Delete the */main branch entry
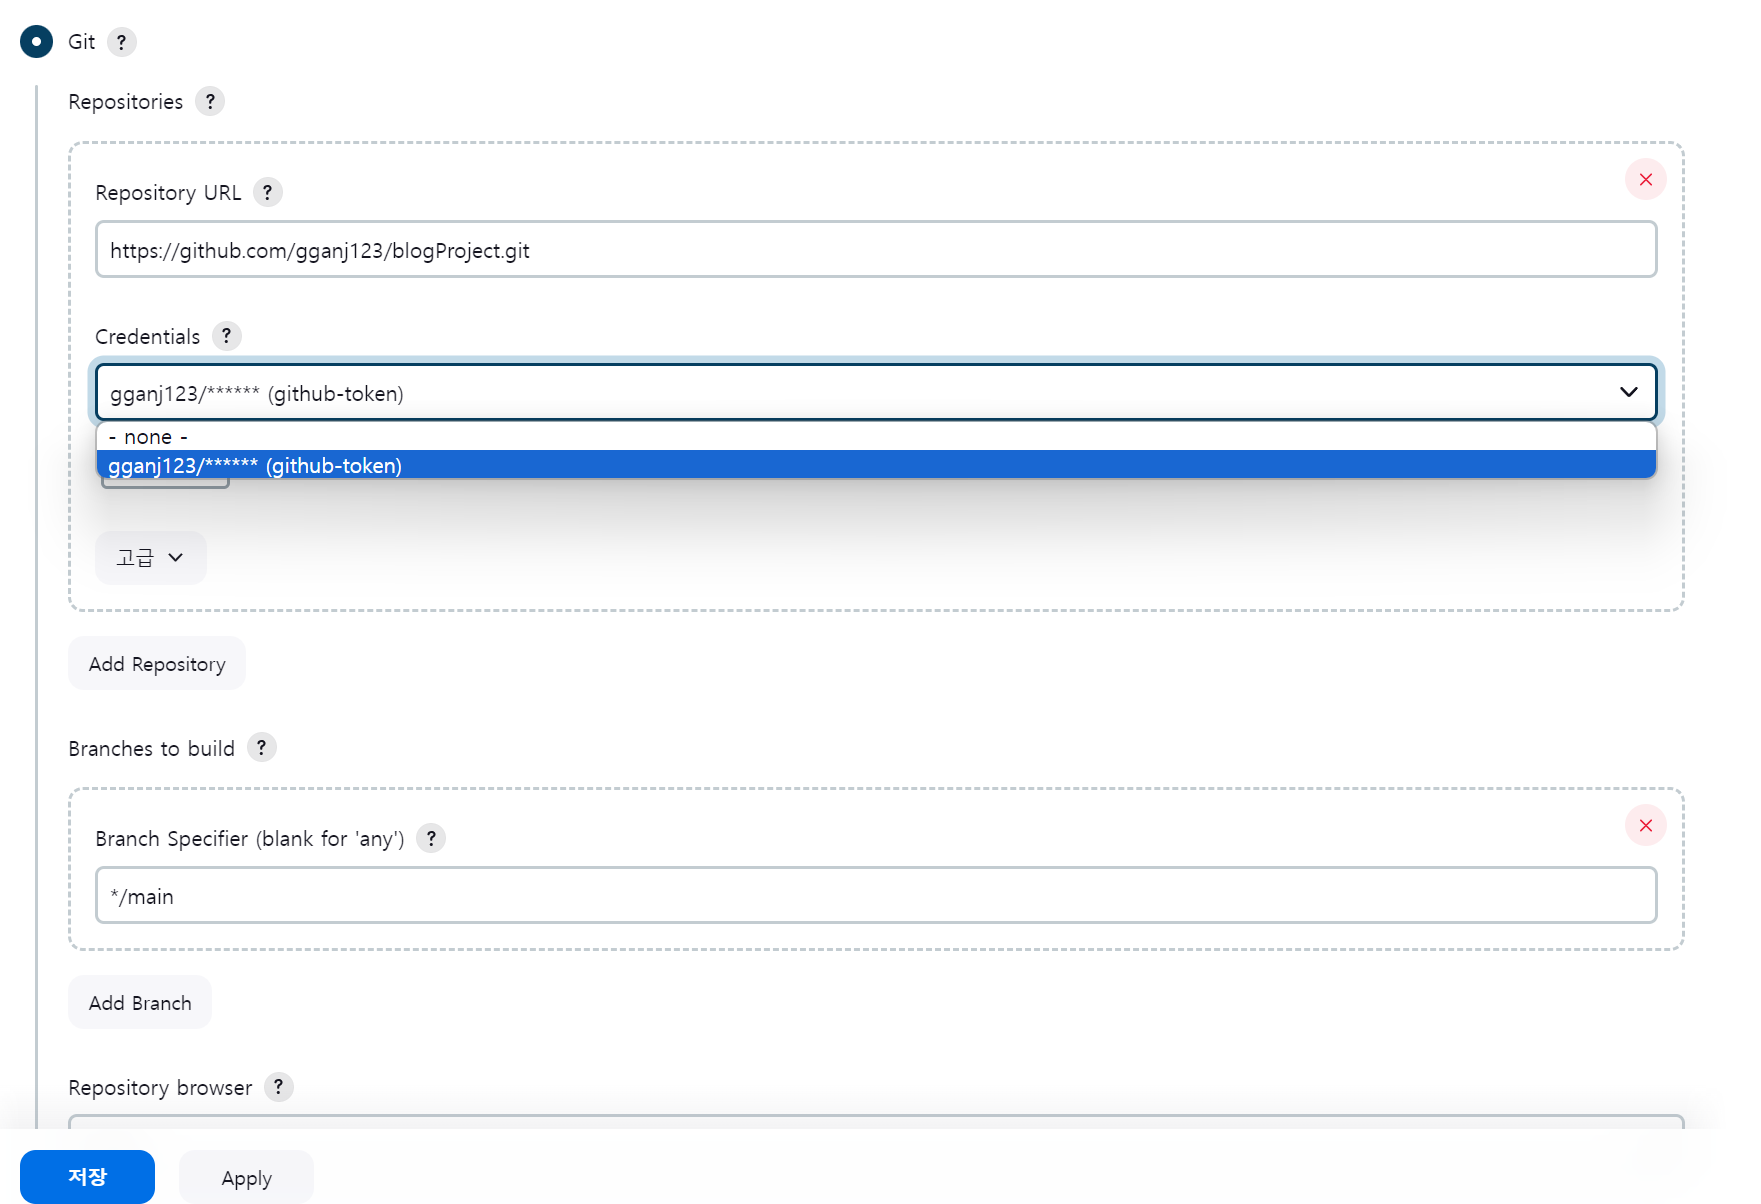1761x1204 pixels. coord(1645,826)
